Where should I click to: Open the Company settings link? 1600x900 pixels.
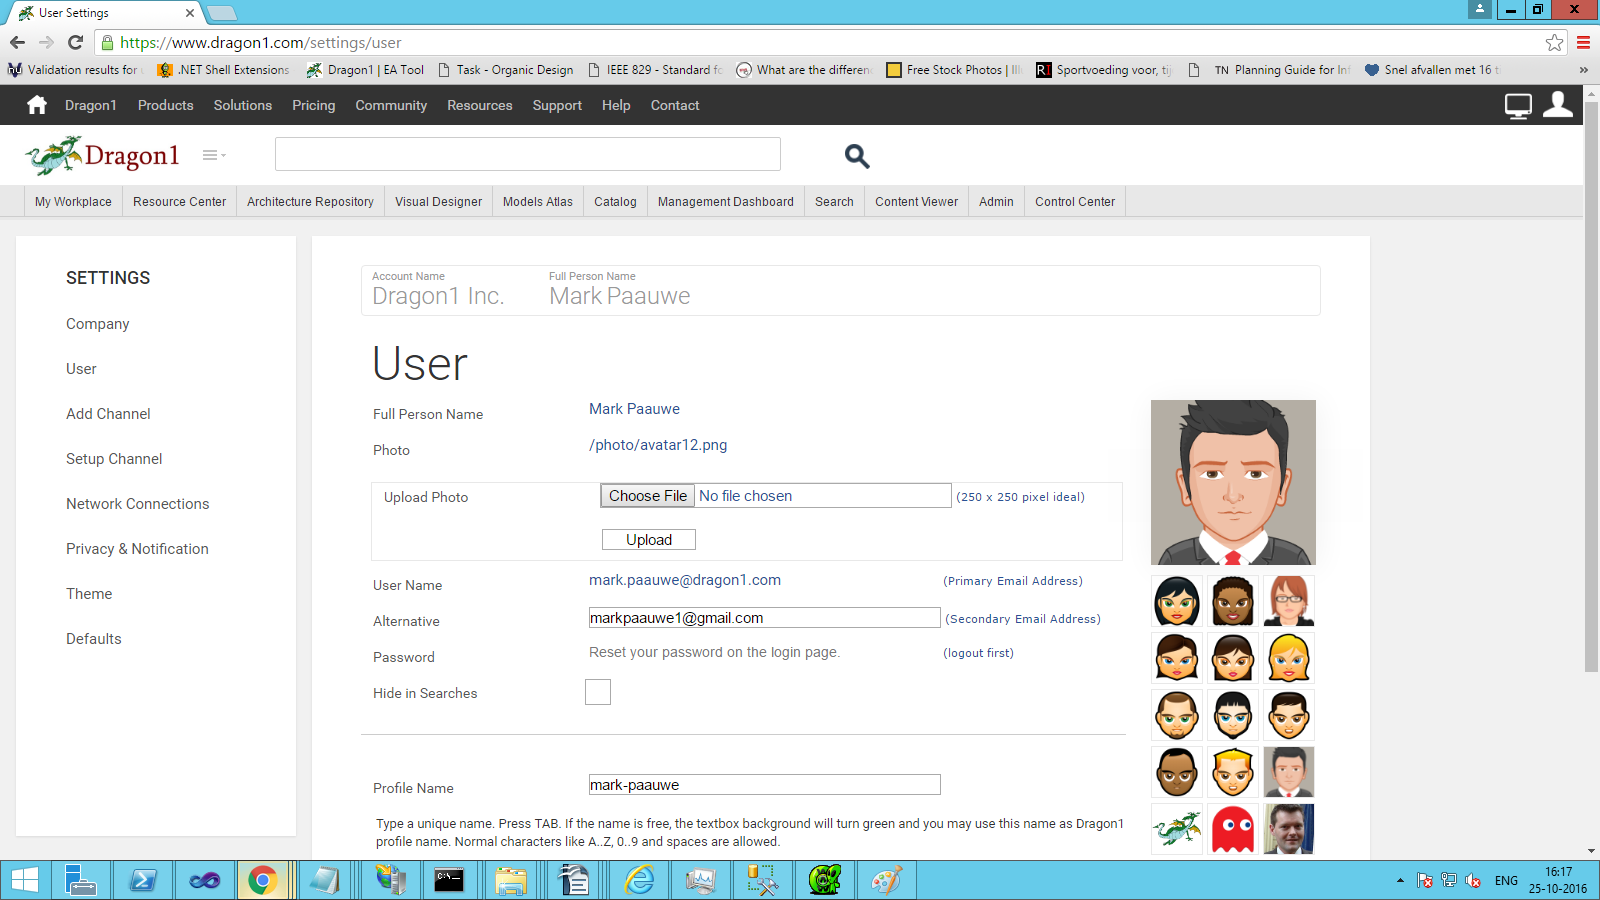(98, 324)
